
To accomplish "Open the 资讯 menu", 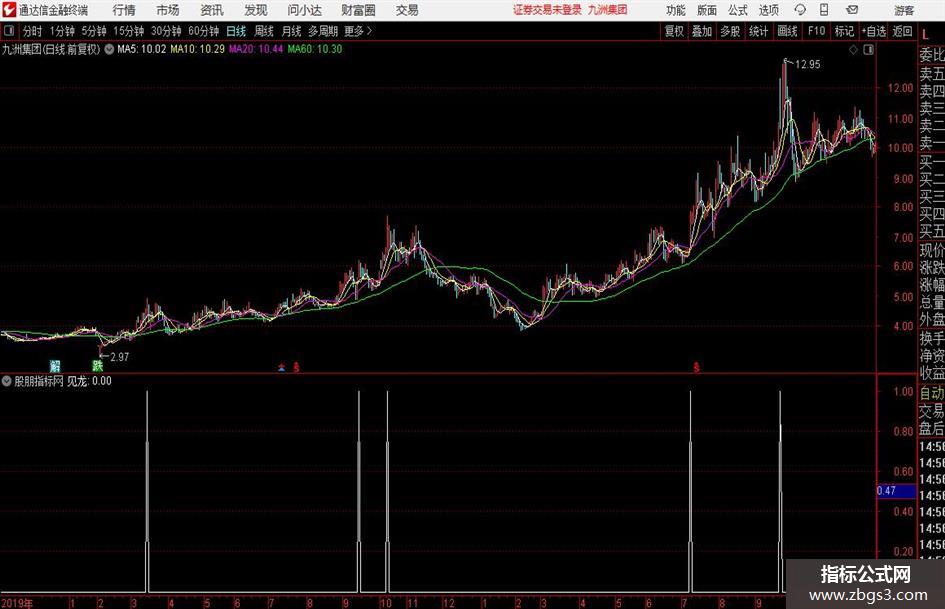I will point(212,10).
